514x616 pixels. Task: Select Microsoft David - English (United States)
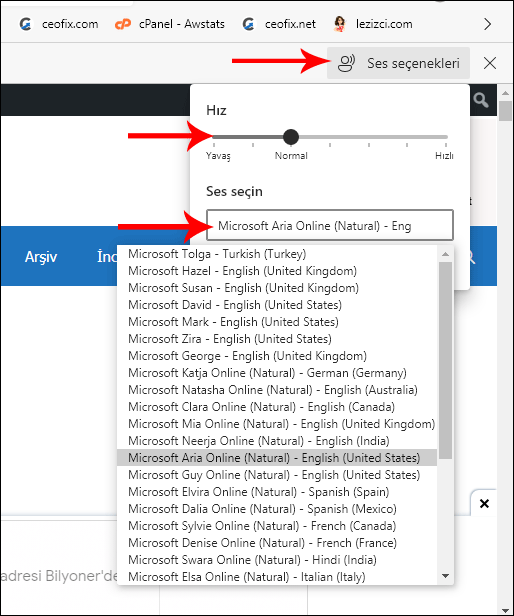pyautogui.click(x=277, y=305)
